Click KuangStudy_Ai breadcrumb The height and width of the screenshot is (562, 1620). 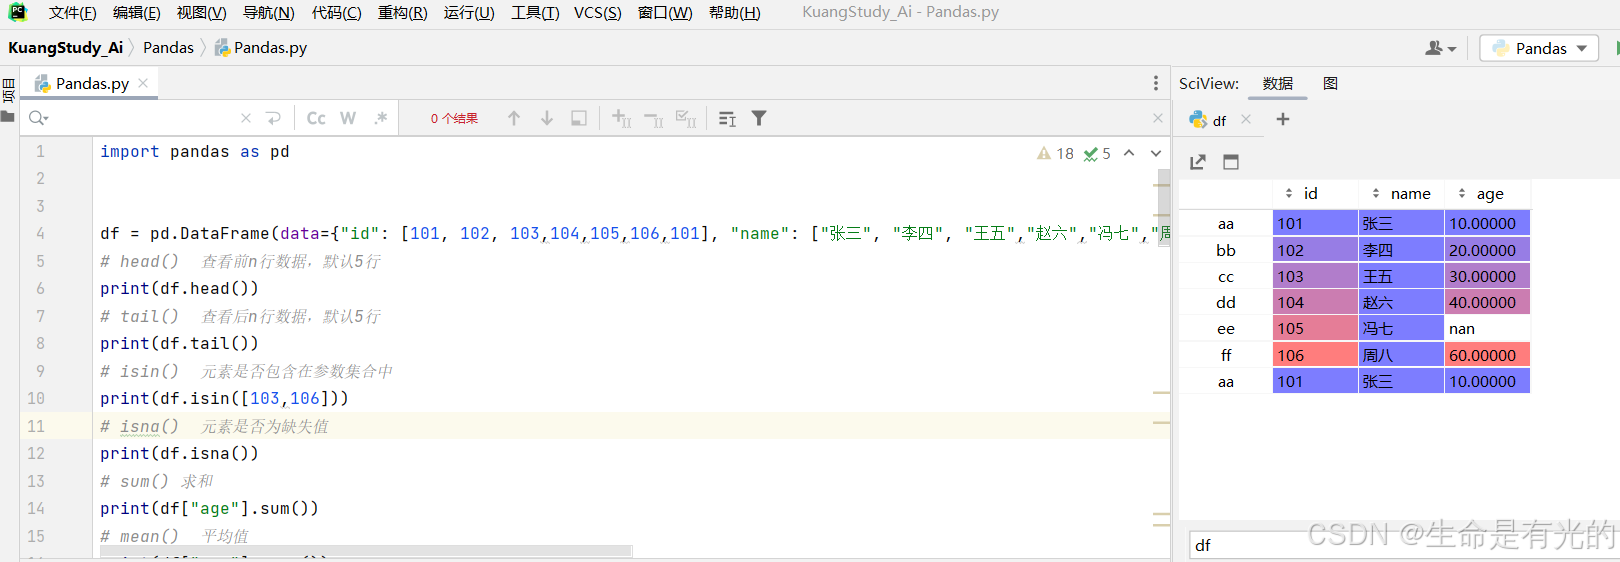[65, 47]
